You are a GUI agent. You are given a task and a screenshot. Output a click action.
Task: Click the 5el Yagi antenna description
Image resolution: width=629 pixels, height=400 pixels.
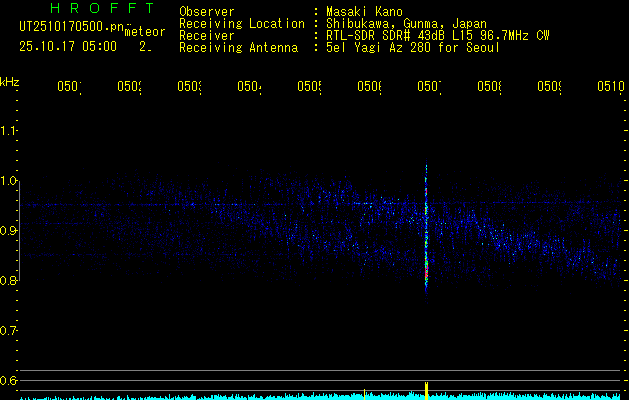click(412, 47)
